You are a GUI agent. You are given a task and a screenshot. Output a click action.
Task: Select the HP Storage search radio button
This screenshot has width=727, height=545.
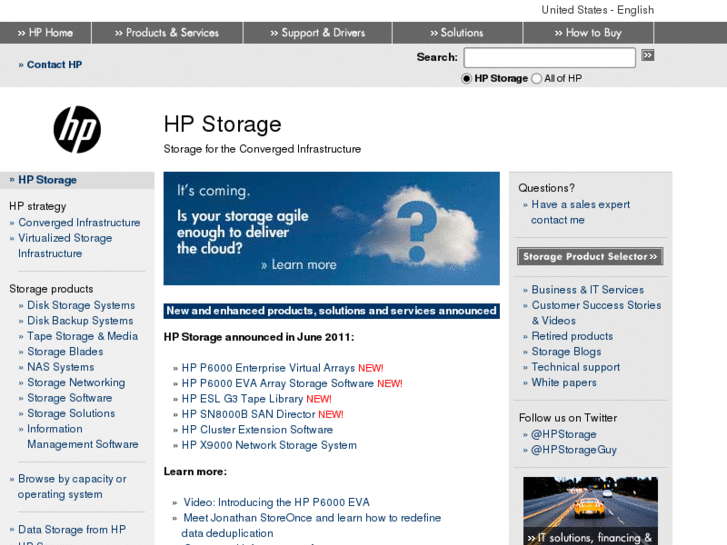click(x=466, y=78)
